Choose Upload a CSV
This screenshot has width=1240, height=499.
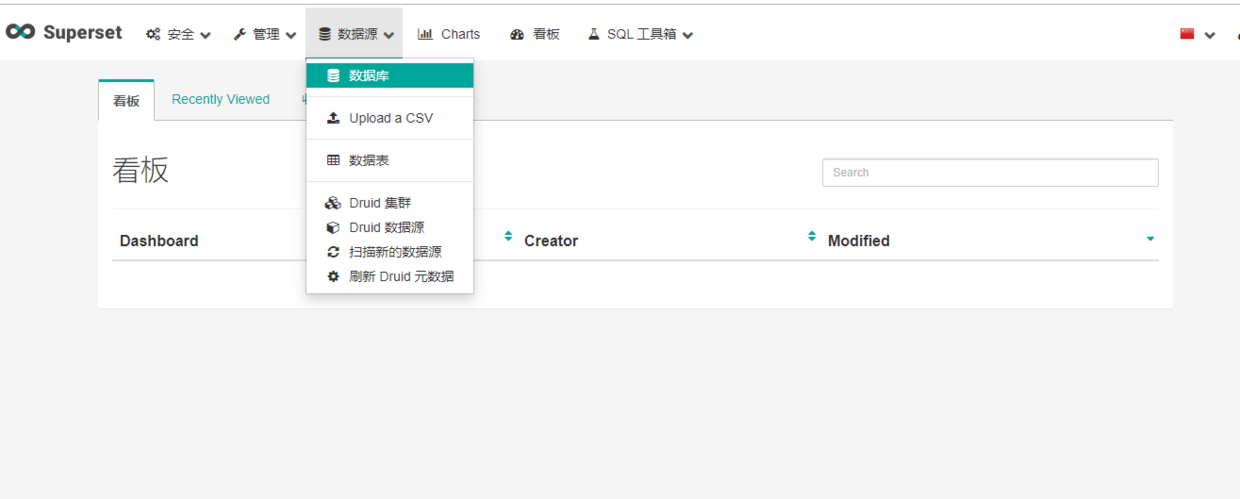pyautogui.click(x=390, y=118)
